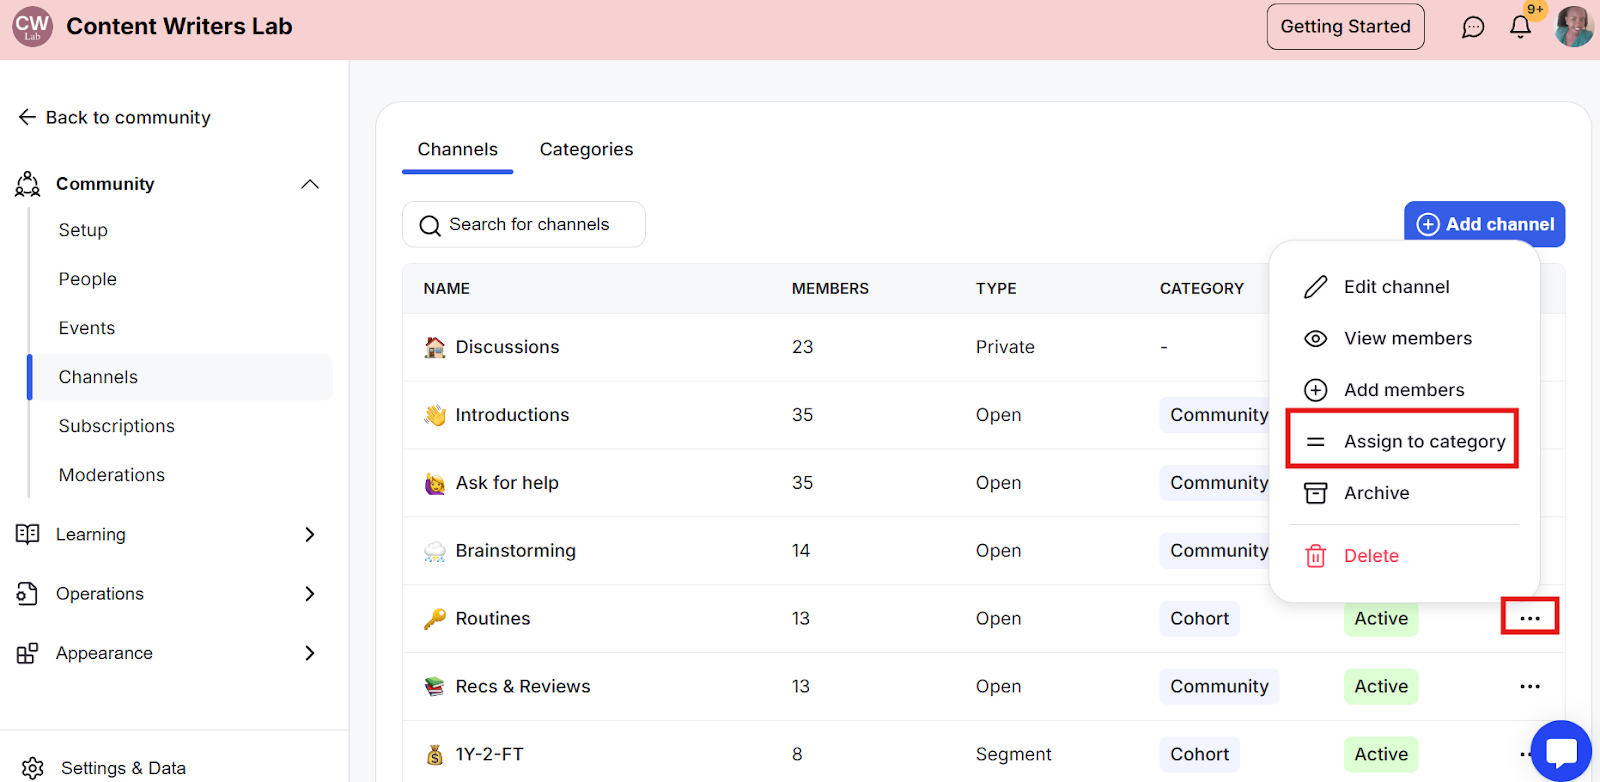The height and width of the screenshot is (782, 1600).
Task: Collapse the Community section chevron
Action: [x=310, y=184]
